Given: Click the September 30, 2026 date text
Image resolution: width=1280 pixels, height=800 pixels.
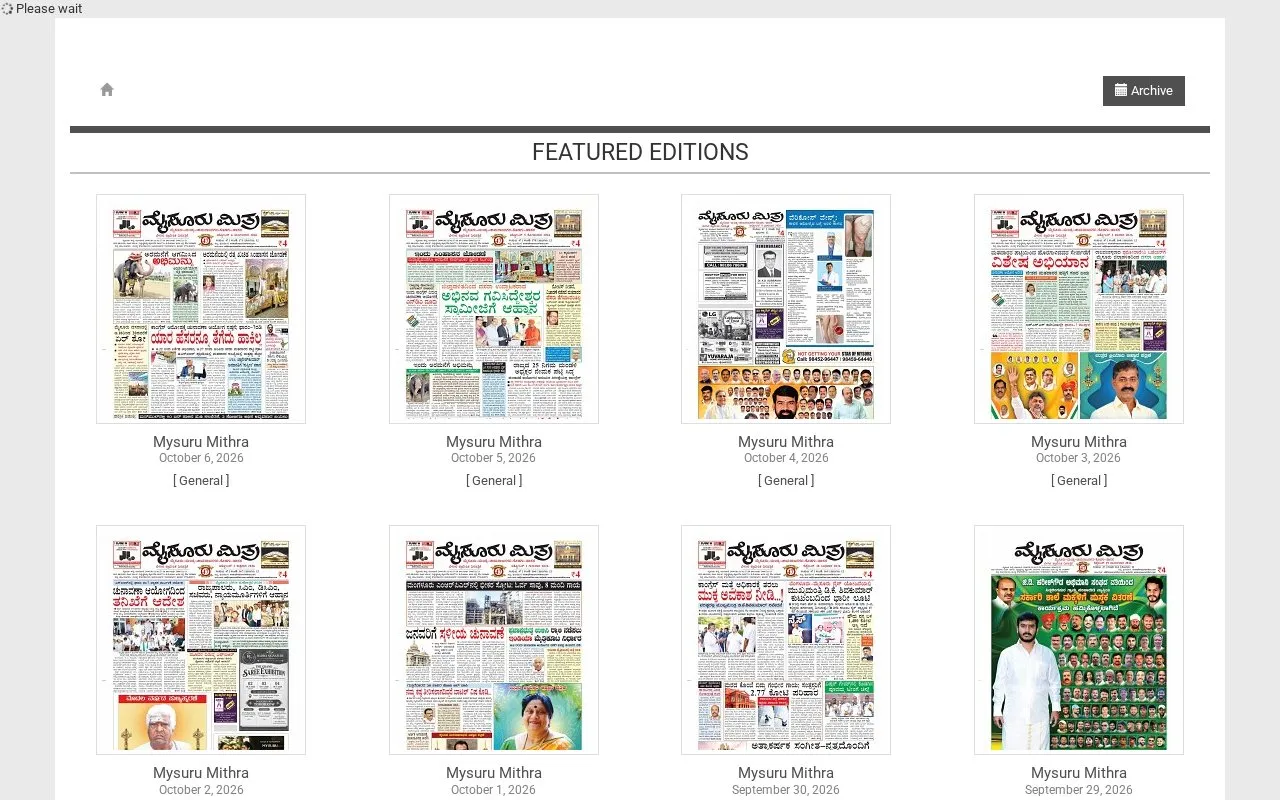Looking at the screenshot, I should point(786,790).
